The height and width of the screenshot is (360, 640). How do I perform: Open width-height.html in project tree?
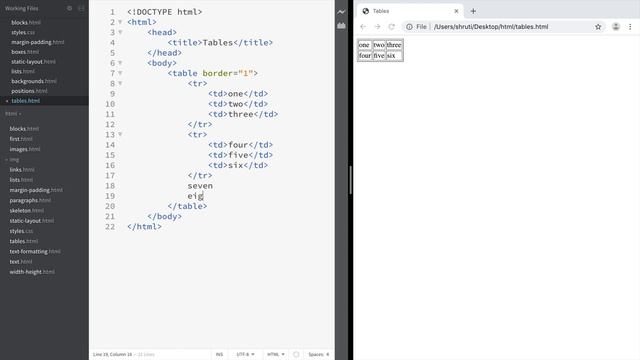32,272
